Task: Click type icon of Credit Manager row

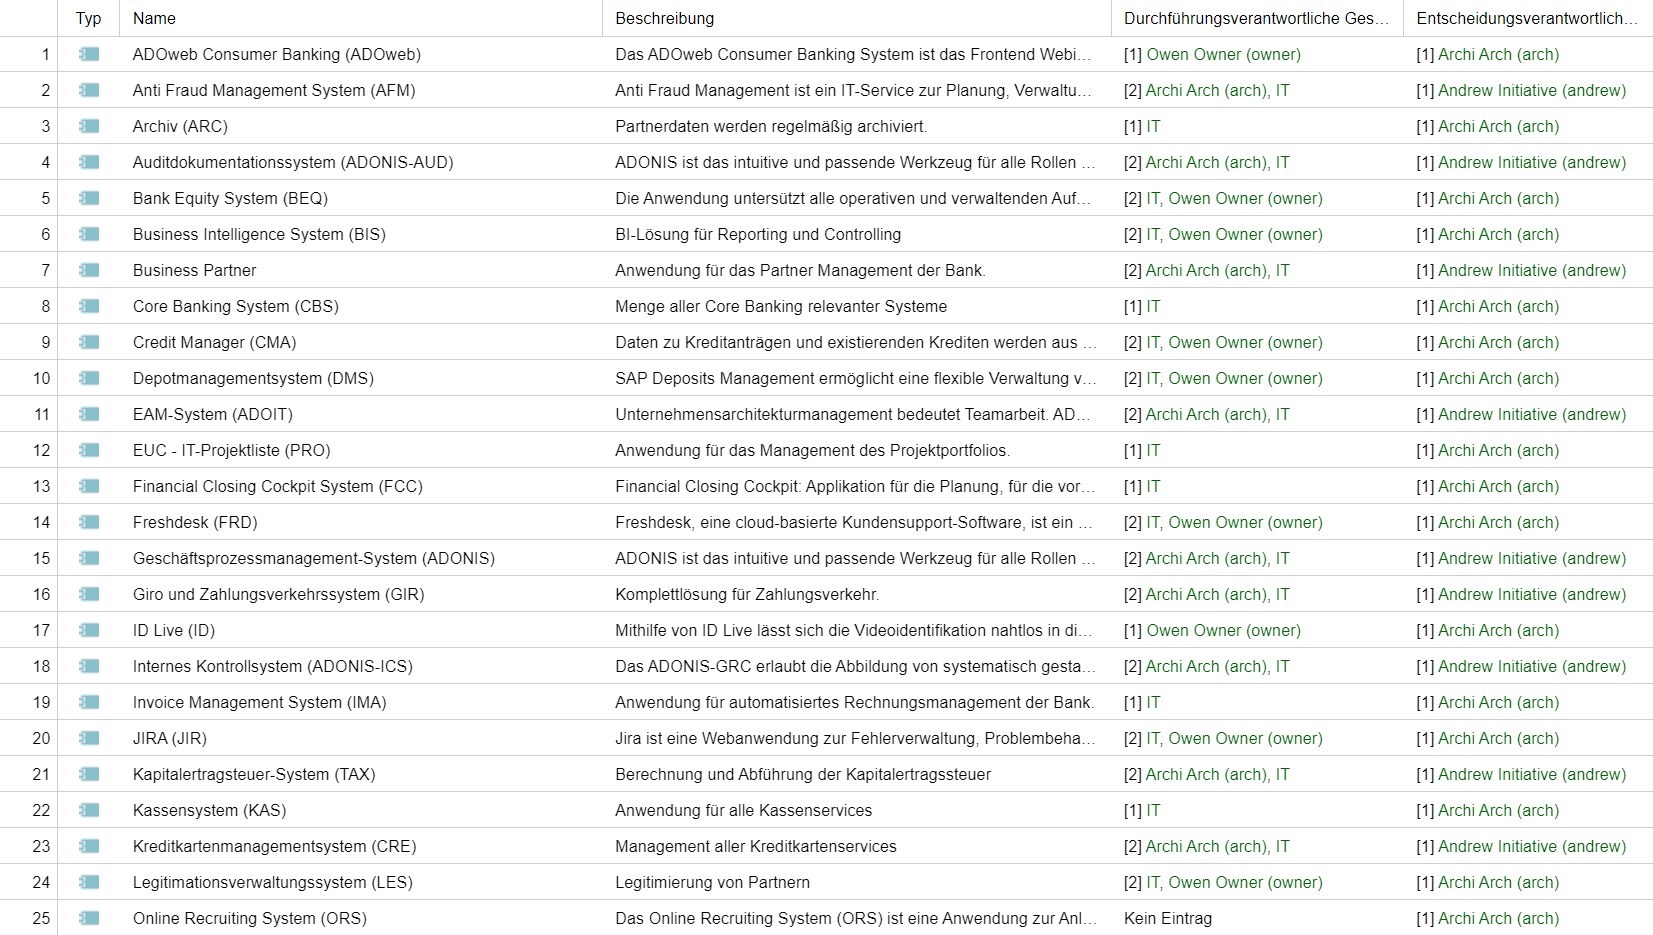Action: click(89, 342)
